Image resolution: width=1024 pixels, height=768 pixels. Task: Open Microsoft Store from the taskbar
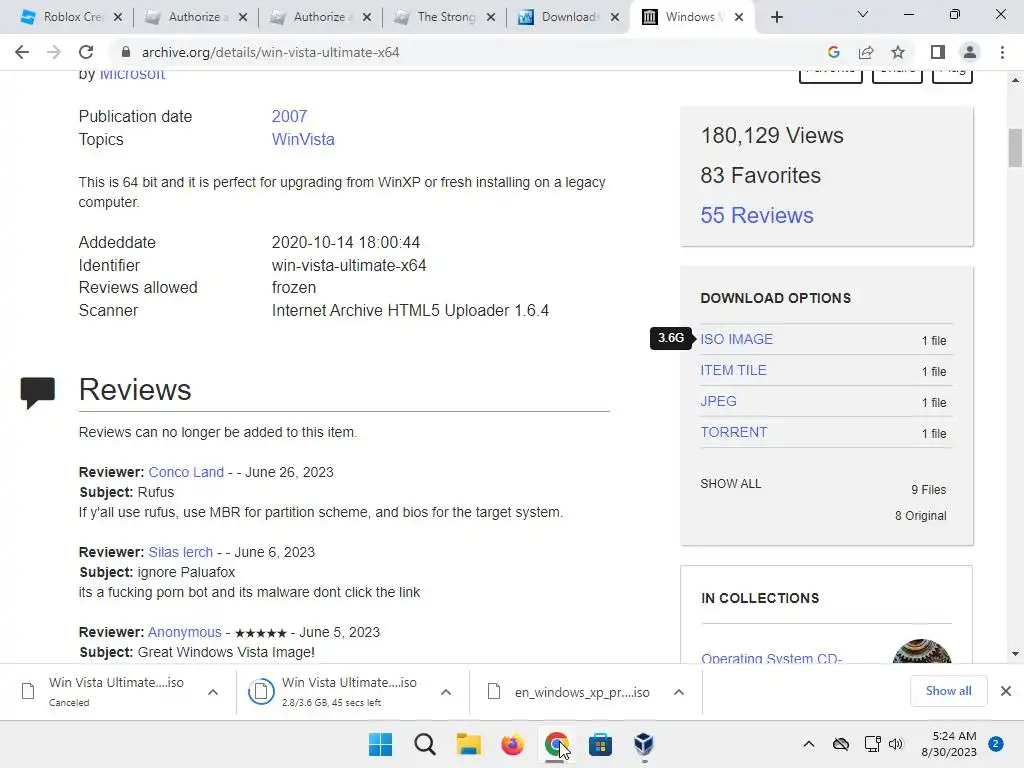click(x=600, y=744)
